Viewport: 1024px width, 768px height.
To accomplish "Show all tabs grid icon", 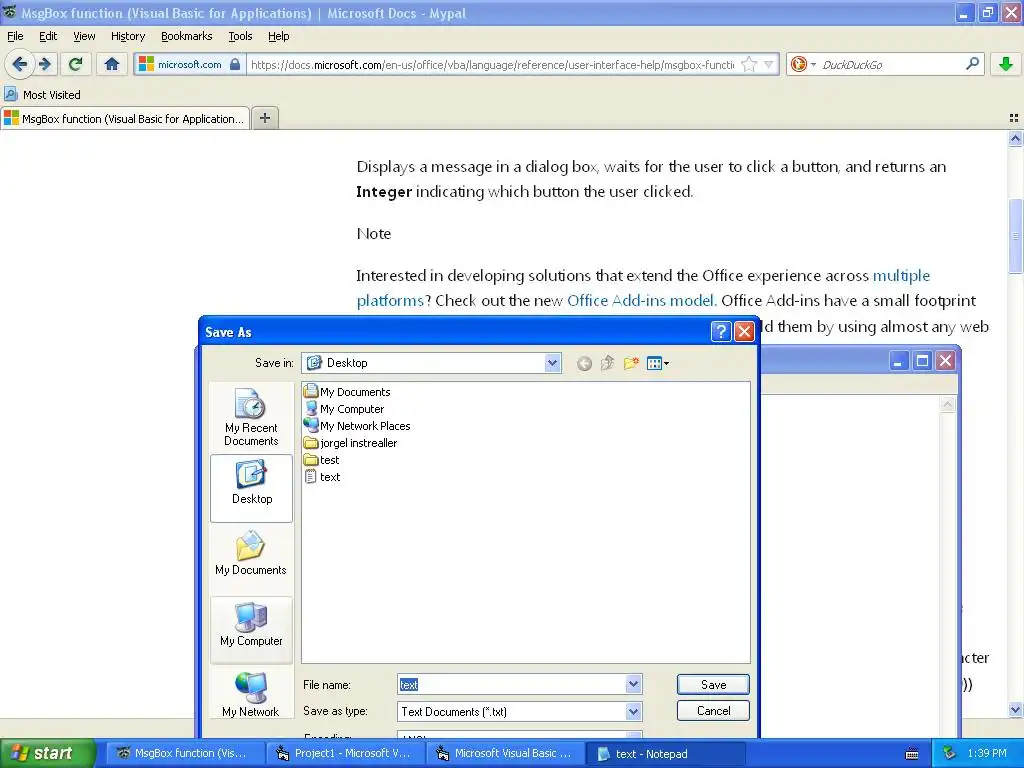I will click(1014, 118).
